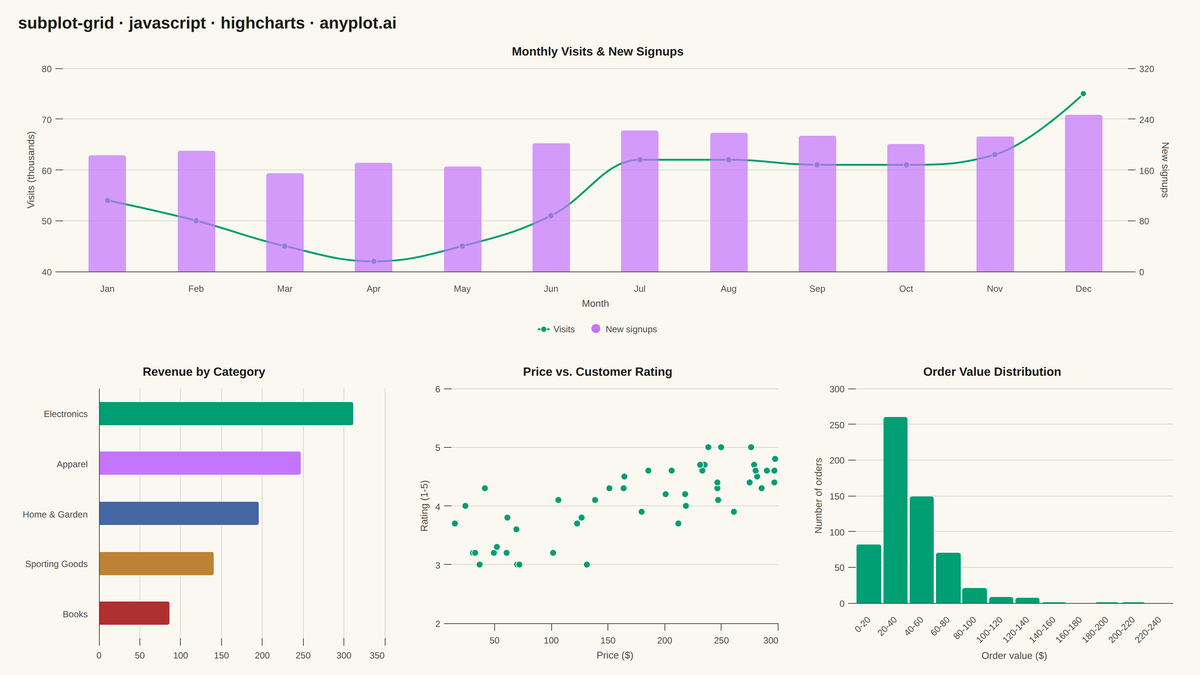Click the 80-100 histogram bar
Viewport: 1200px width, 675px height.
tap(974, 596)
